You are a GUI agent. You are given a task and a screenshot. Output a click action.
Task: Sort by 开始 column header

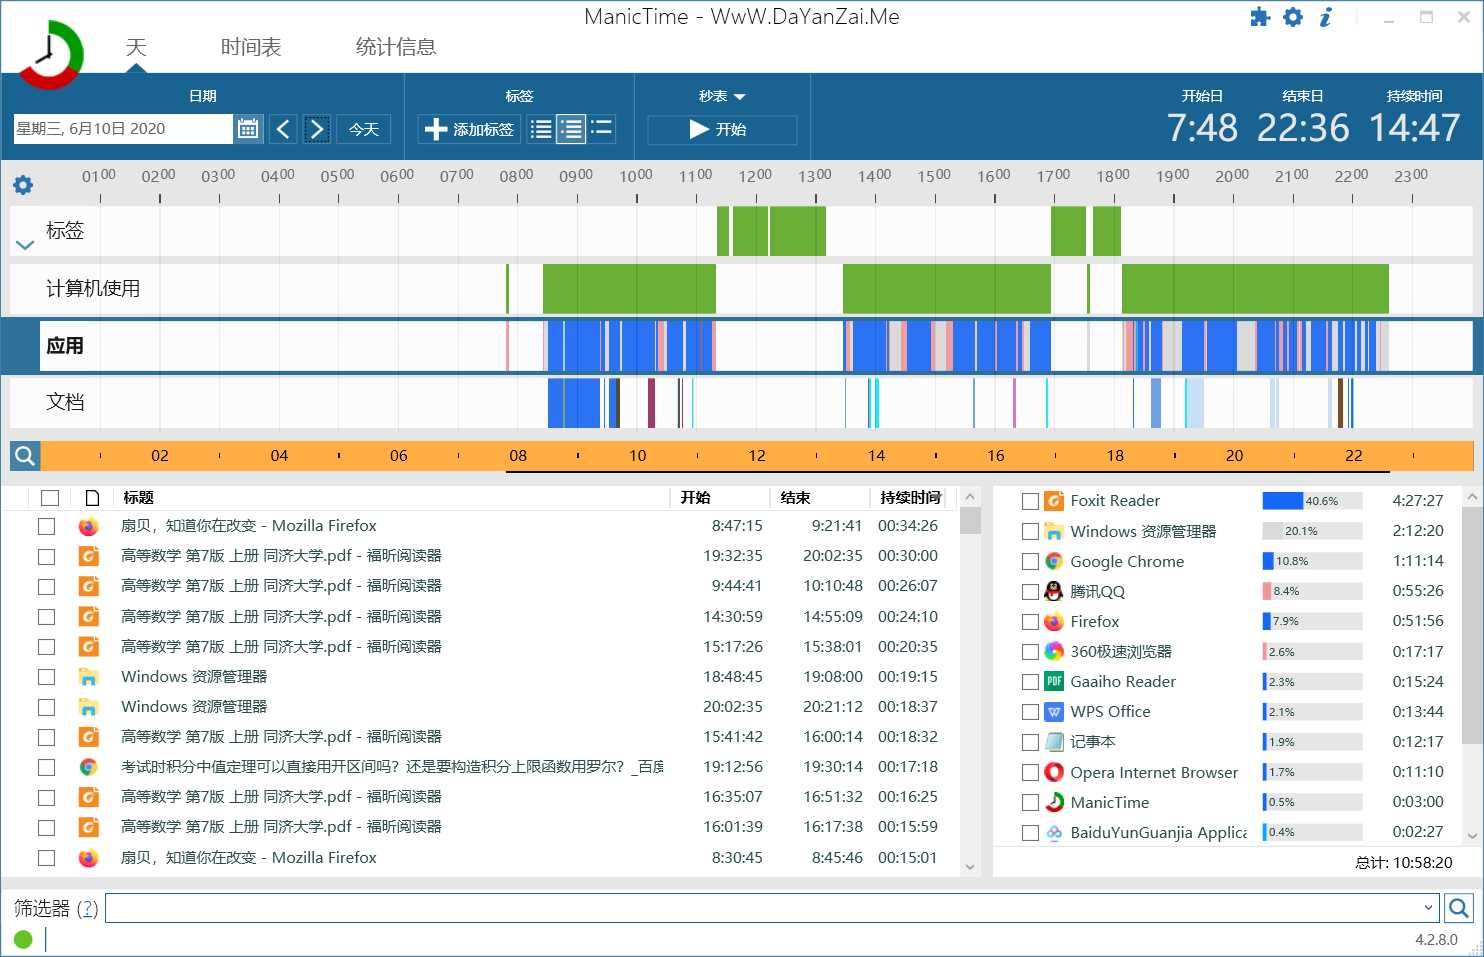pos(696,498)
